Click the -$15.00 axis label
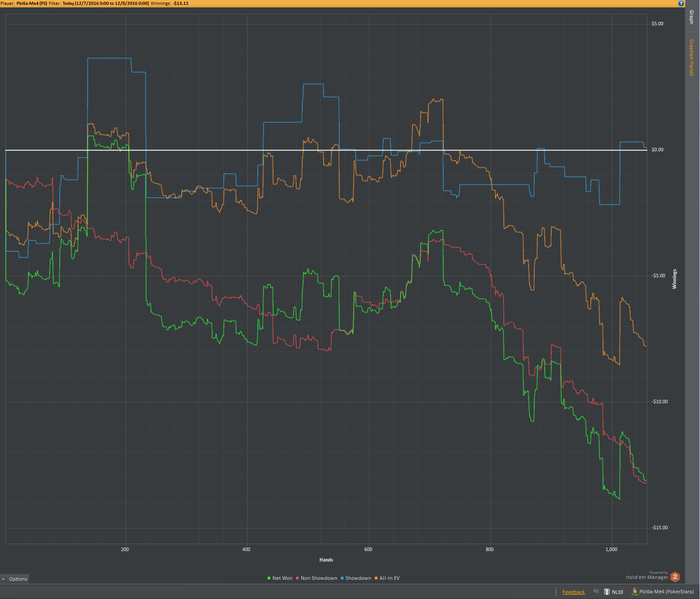This screenshot has height=599, width=700. tap(659, 528)
